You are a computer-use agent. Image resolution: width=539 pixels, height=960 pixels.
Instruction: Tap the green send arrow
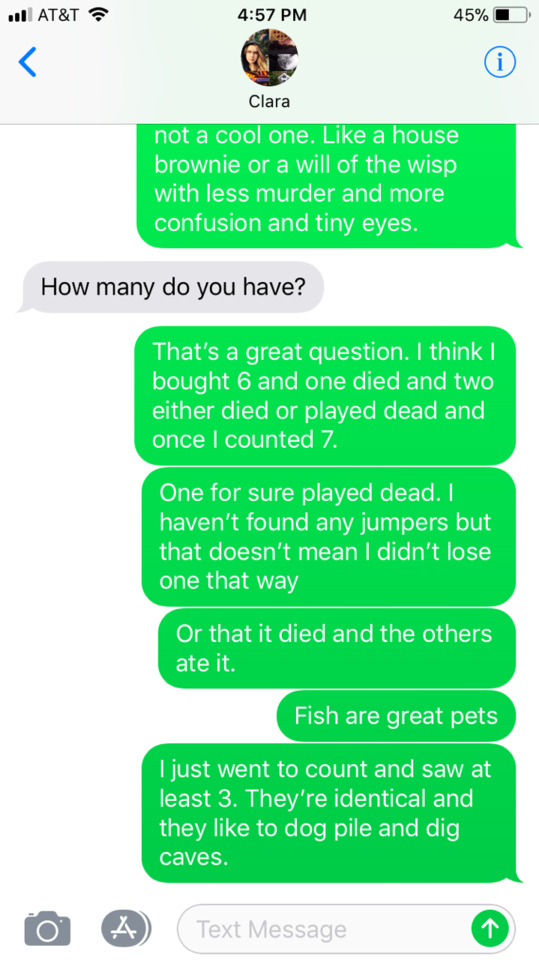tap(489, 929)
